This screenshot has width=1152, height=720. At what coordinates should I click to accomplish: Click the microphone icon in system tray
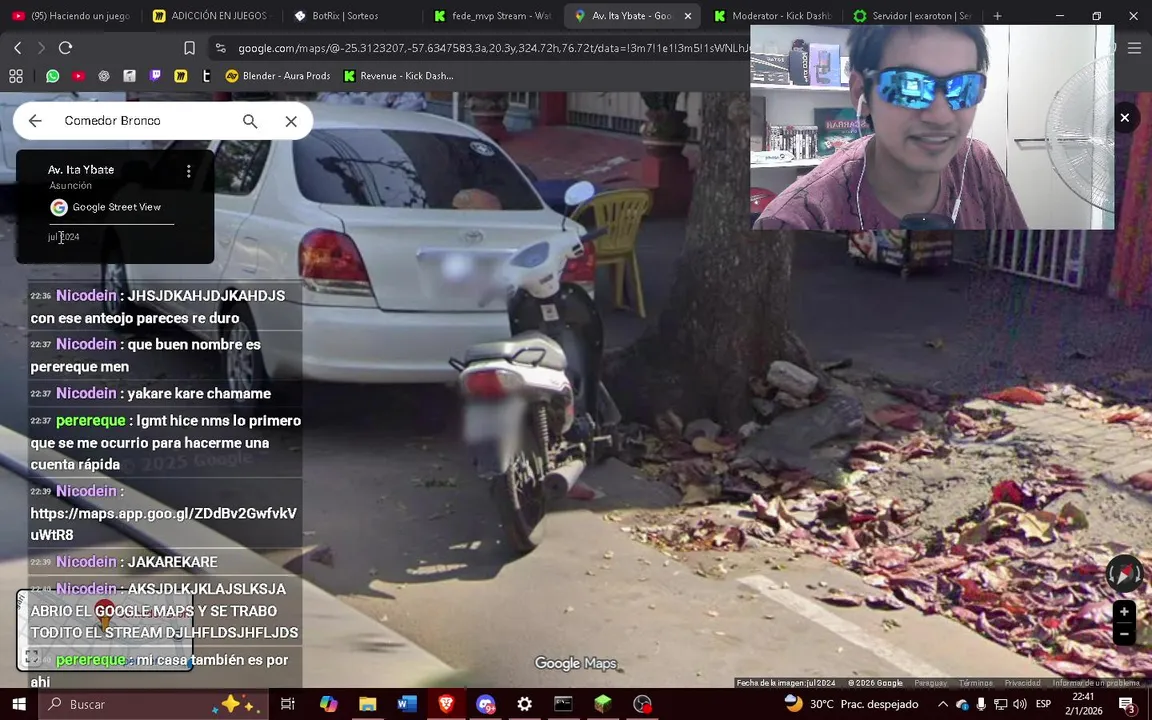(981, 704)
